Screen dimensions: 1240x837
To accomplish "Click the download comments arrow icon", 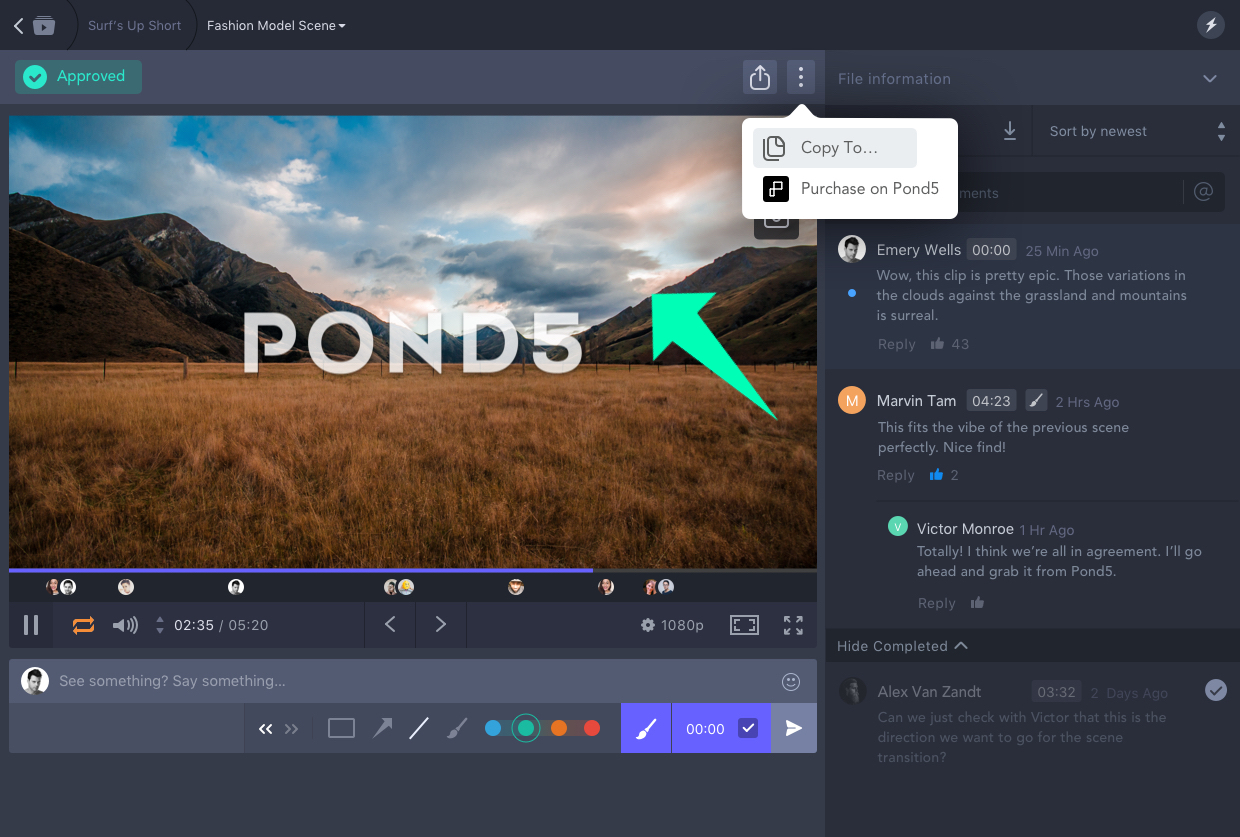I will 1010,131.
